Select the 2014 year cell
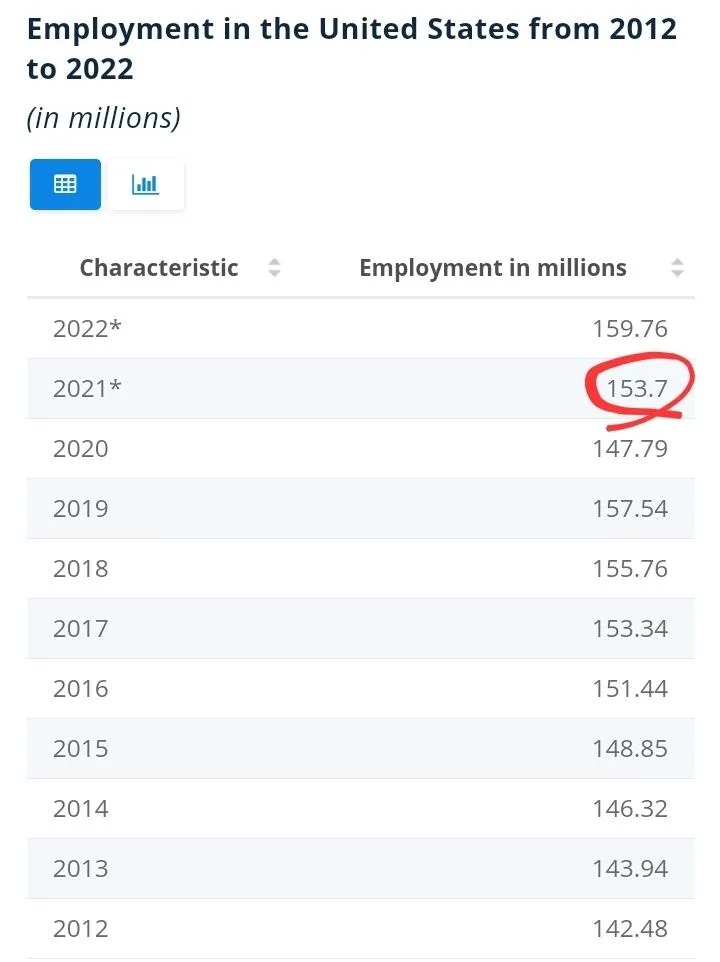Image resolution: width=720 pixels, height=962 pixels. coord(81,809)
